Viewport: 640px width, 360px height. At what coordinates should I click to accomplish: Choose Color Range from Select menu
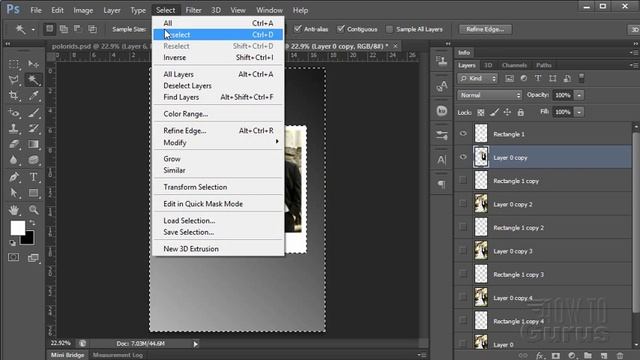click(218, 114)
